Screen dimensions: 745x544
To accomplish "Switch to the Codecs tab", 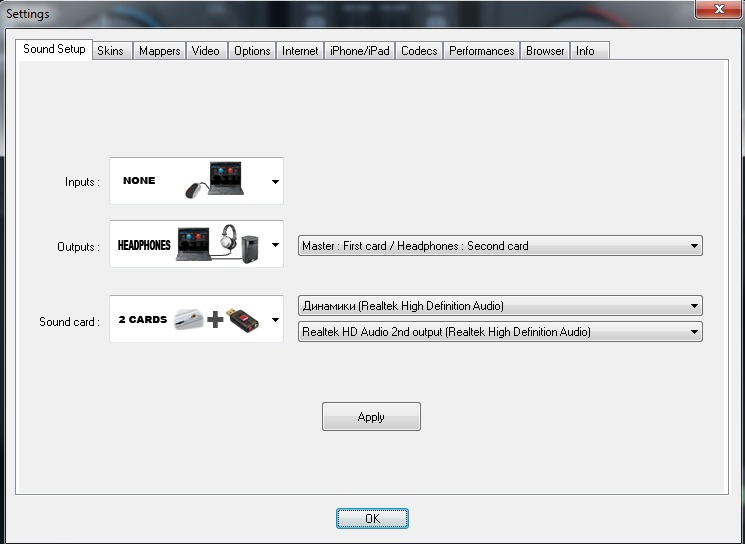I will coord(419,51).
